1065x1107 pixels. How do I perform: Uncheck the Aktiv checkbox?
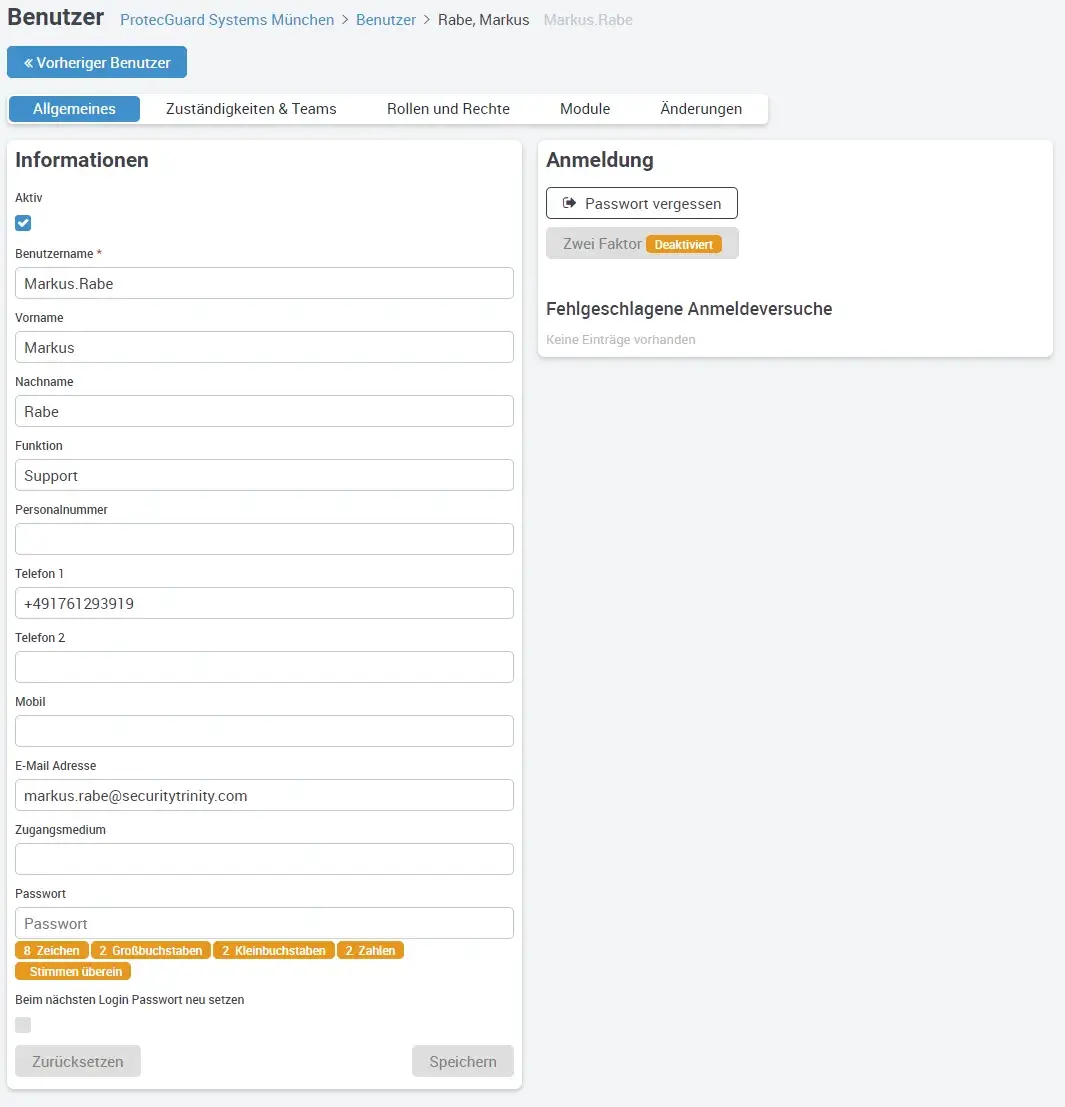23,223
